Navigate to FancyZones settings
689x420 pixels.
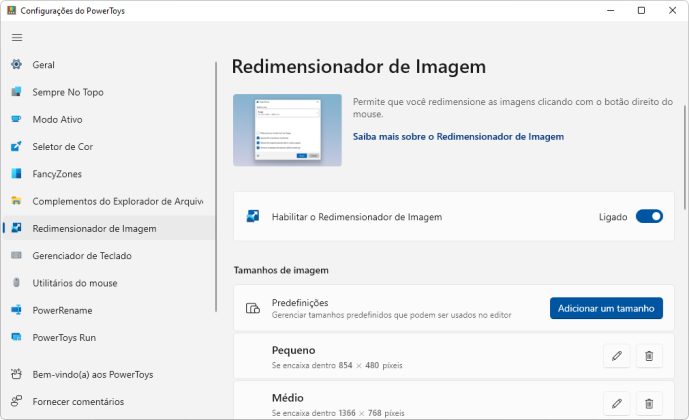57,174
